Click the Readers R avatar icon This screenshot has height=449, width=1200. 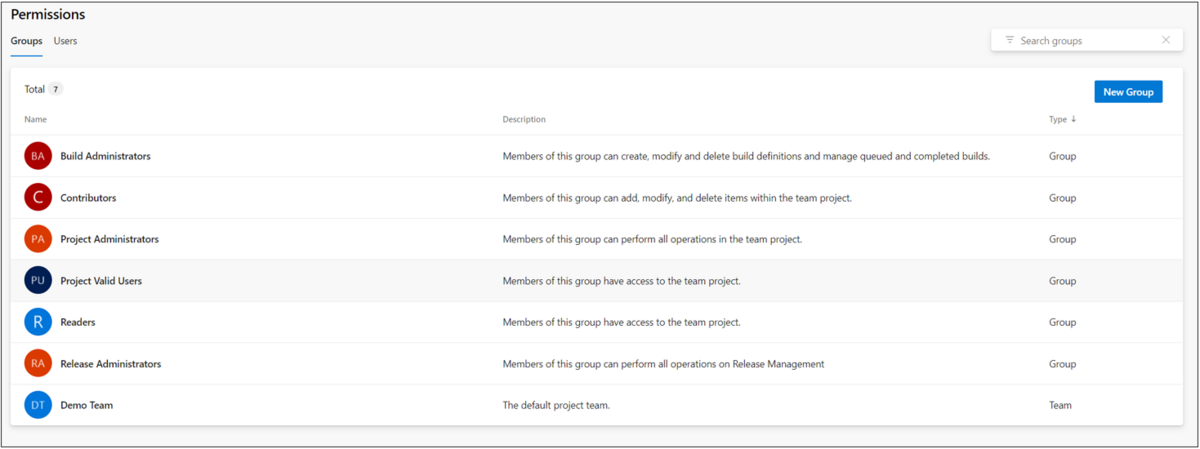click(x=38, y=322)
